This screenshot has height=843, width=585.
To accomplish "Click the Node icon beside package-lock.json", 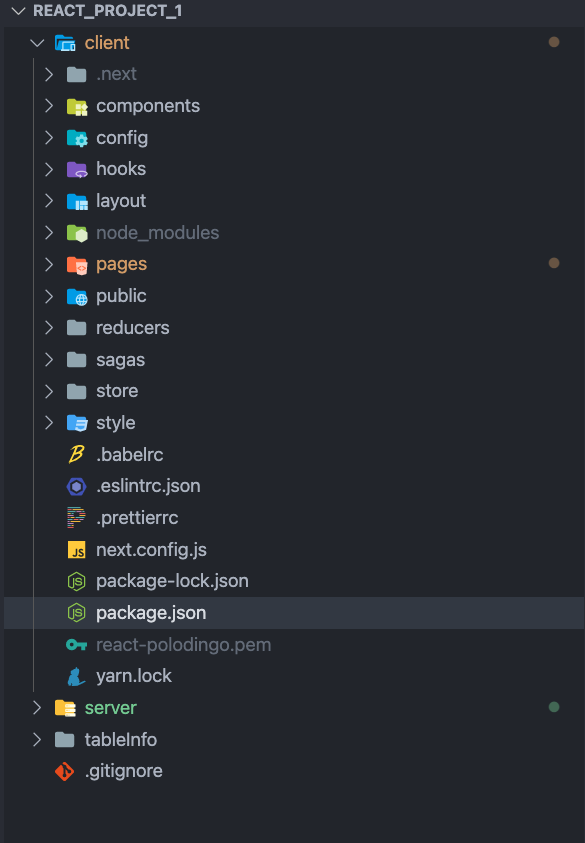I will tap(76, 581).
